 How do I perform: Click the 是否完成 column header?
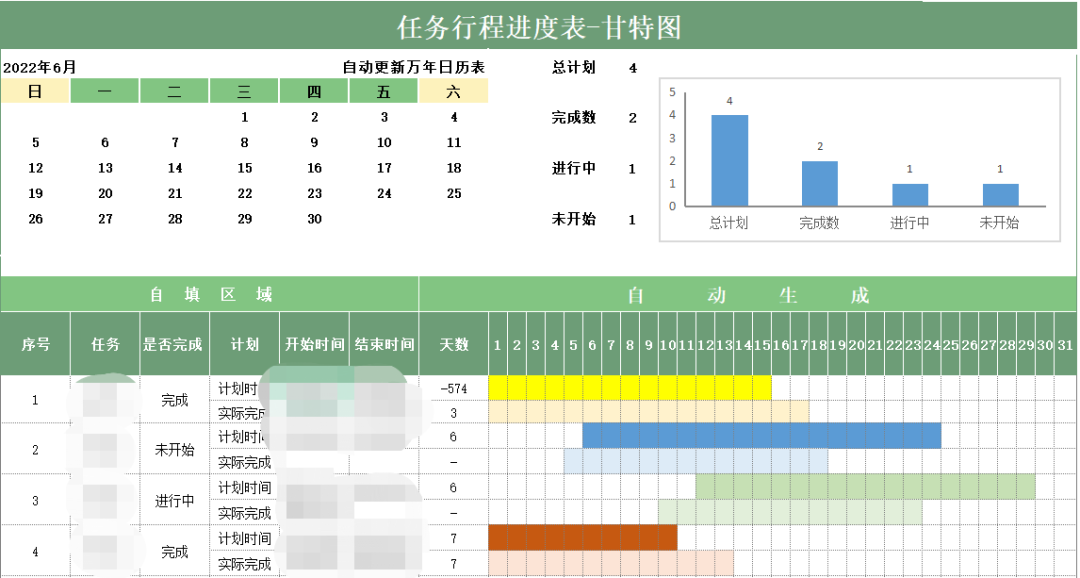(x=175, y=344)
